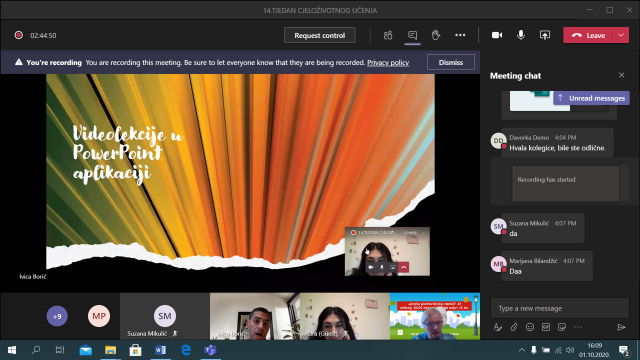Click Marijana Bilandžić's avatar in chat
640x360 pixels.
498,264
